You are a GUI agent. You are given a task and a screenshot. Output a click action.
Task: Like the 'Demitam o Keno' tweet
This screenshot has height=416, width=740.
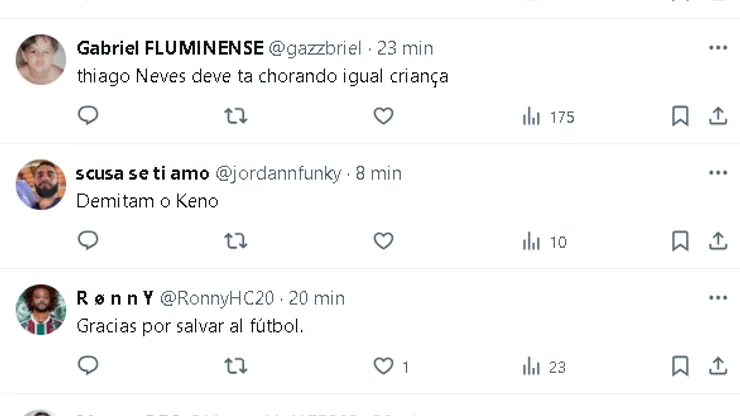click(x=383, y=241)
